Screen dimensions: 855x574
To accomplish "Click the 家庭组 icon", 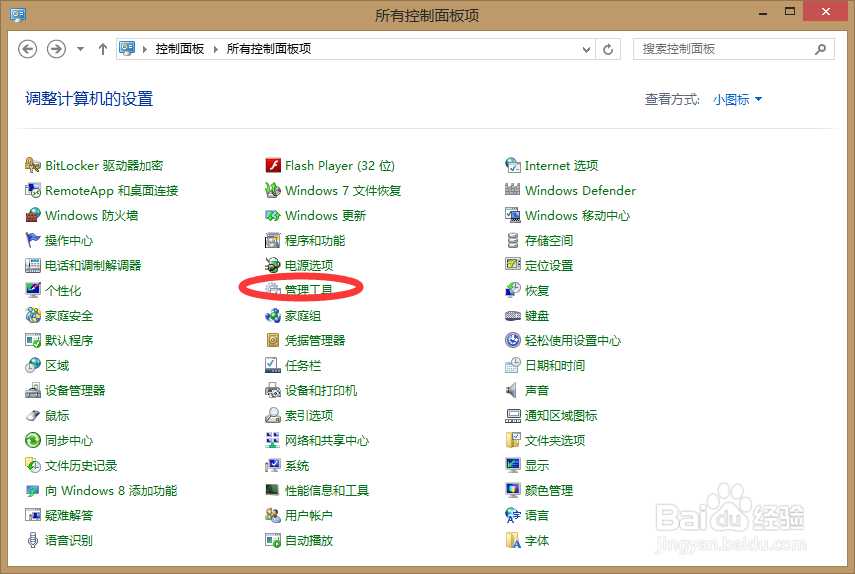I will [273, 315].
